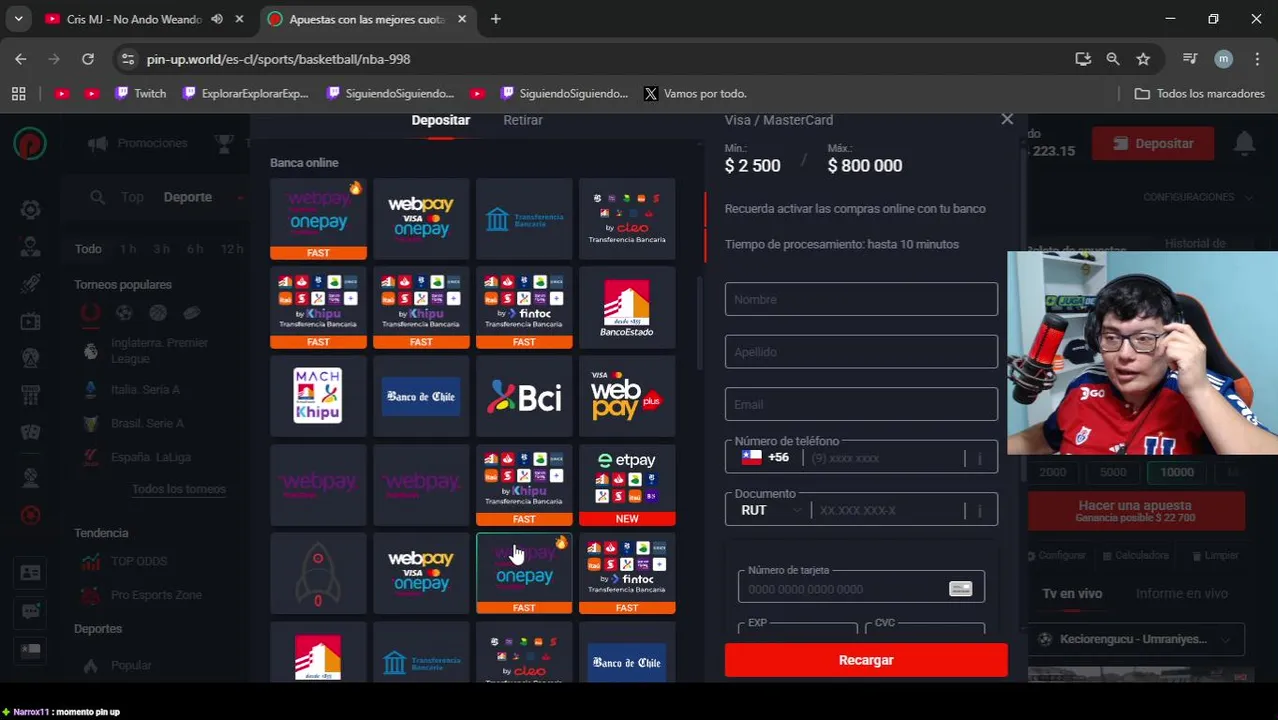The height and width of the screenshot is (720, 1278).
Task: Open Todos los torneos link
Action: pyautogui.click(x=179, y=489)
